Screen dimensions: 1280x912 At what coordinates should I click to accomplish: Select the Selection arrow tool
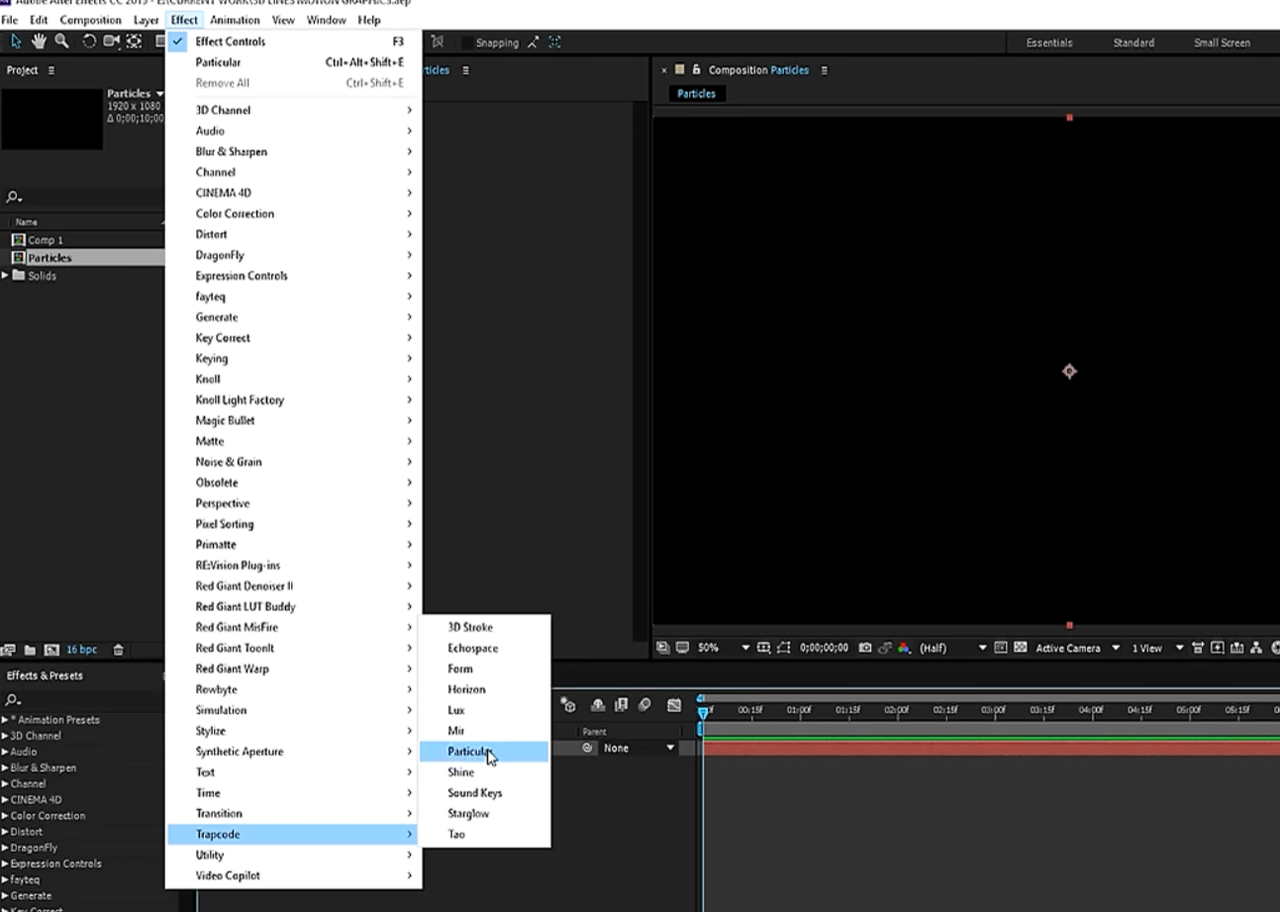[15, 42]
